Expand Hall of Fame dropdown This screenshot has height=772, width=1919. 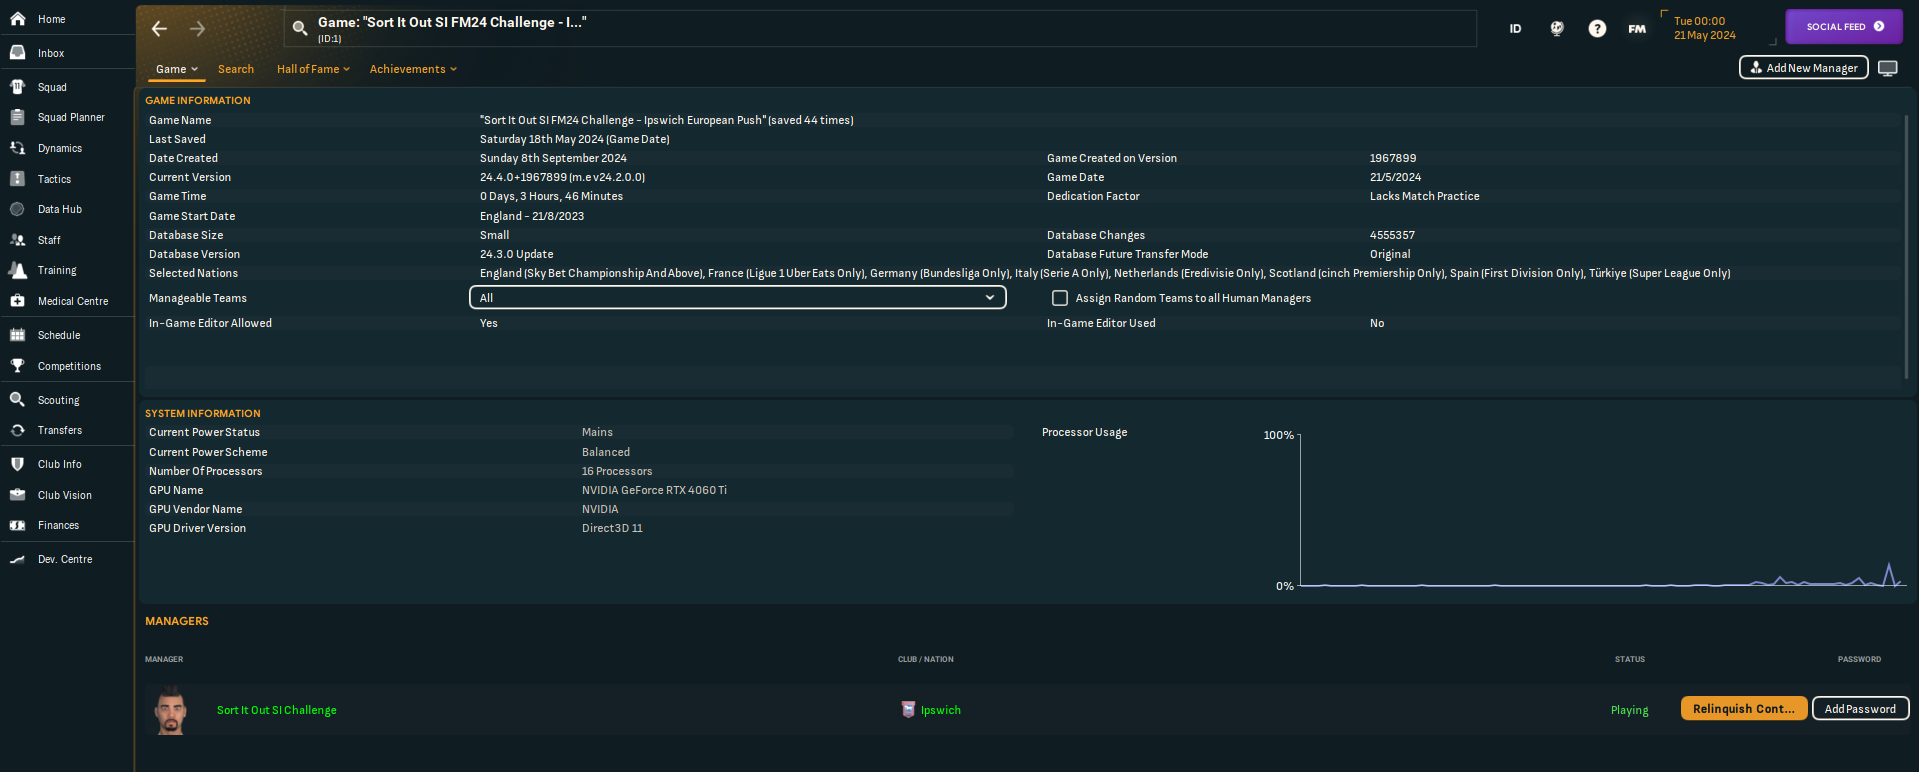(313, 69)
